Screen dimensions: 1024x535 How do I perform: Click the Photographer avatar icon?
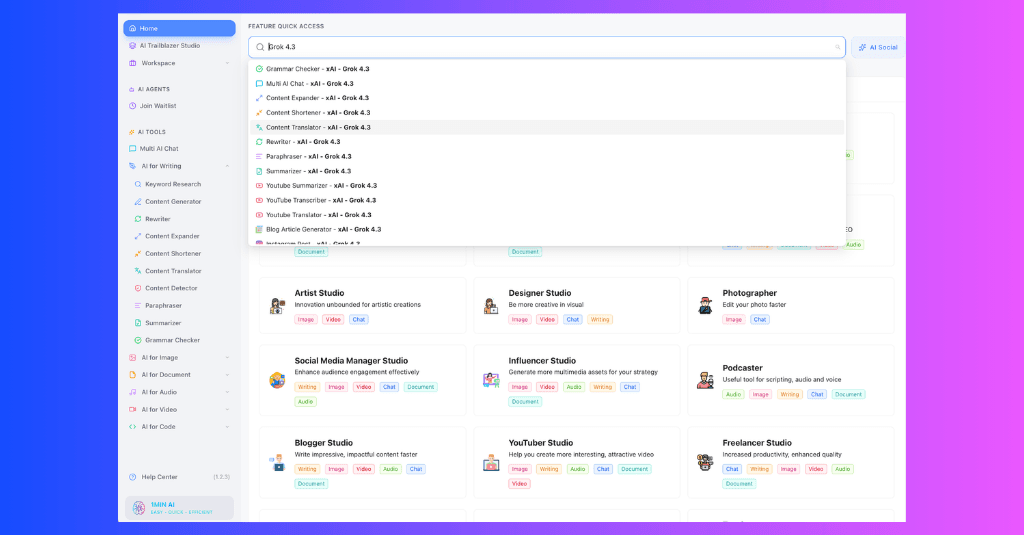pyautogui.click(x=705, y=306)
